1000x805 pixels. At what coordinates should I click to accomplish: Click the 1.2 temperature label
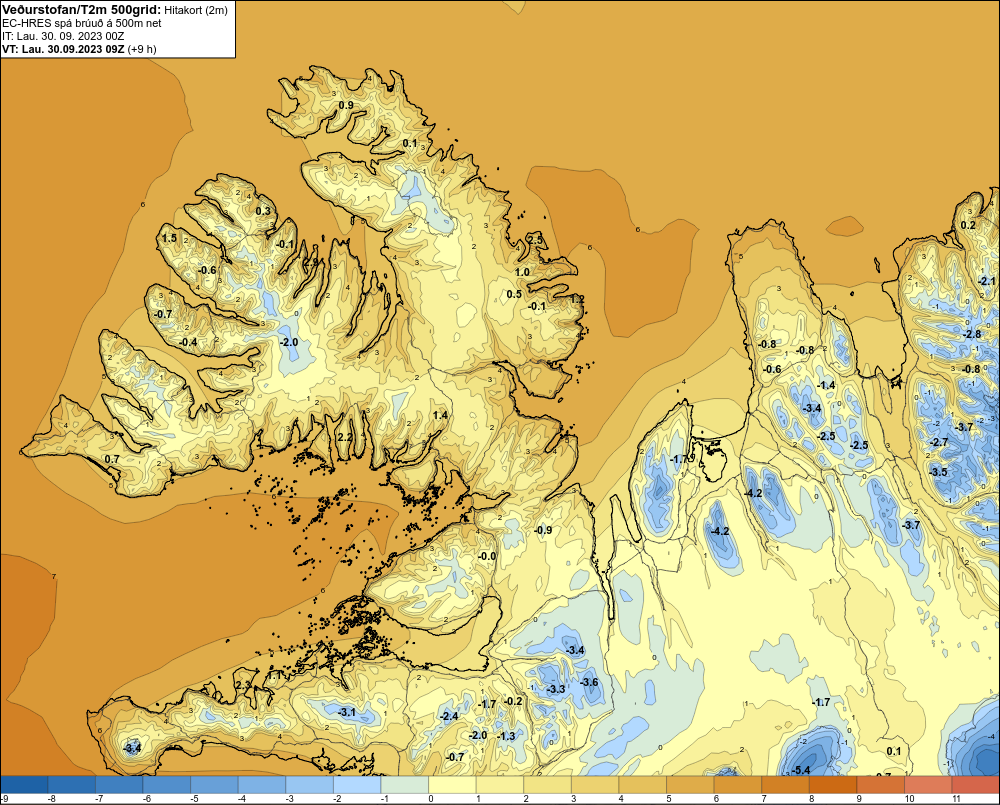[577, 299]
